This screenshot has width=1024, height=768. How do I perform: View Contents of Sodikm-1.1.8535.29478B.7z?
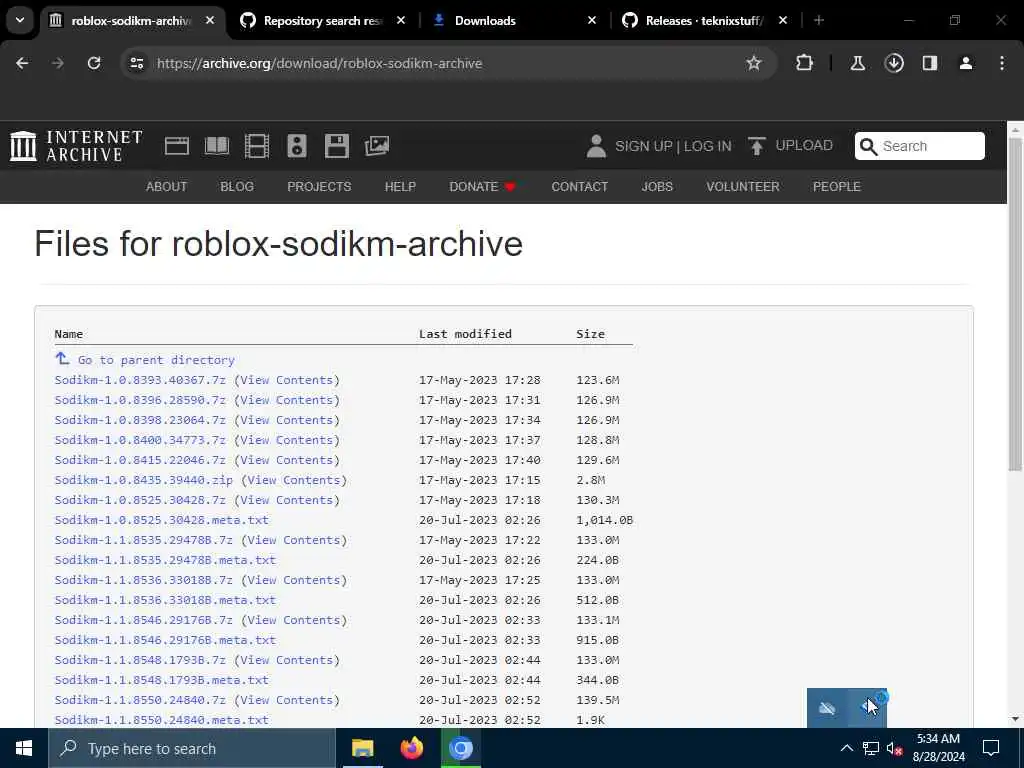tap(294, 540)
